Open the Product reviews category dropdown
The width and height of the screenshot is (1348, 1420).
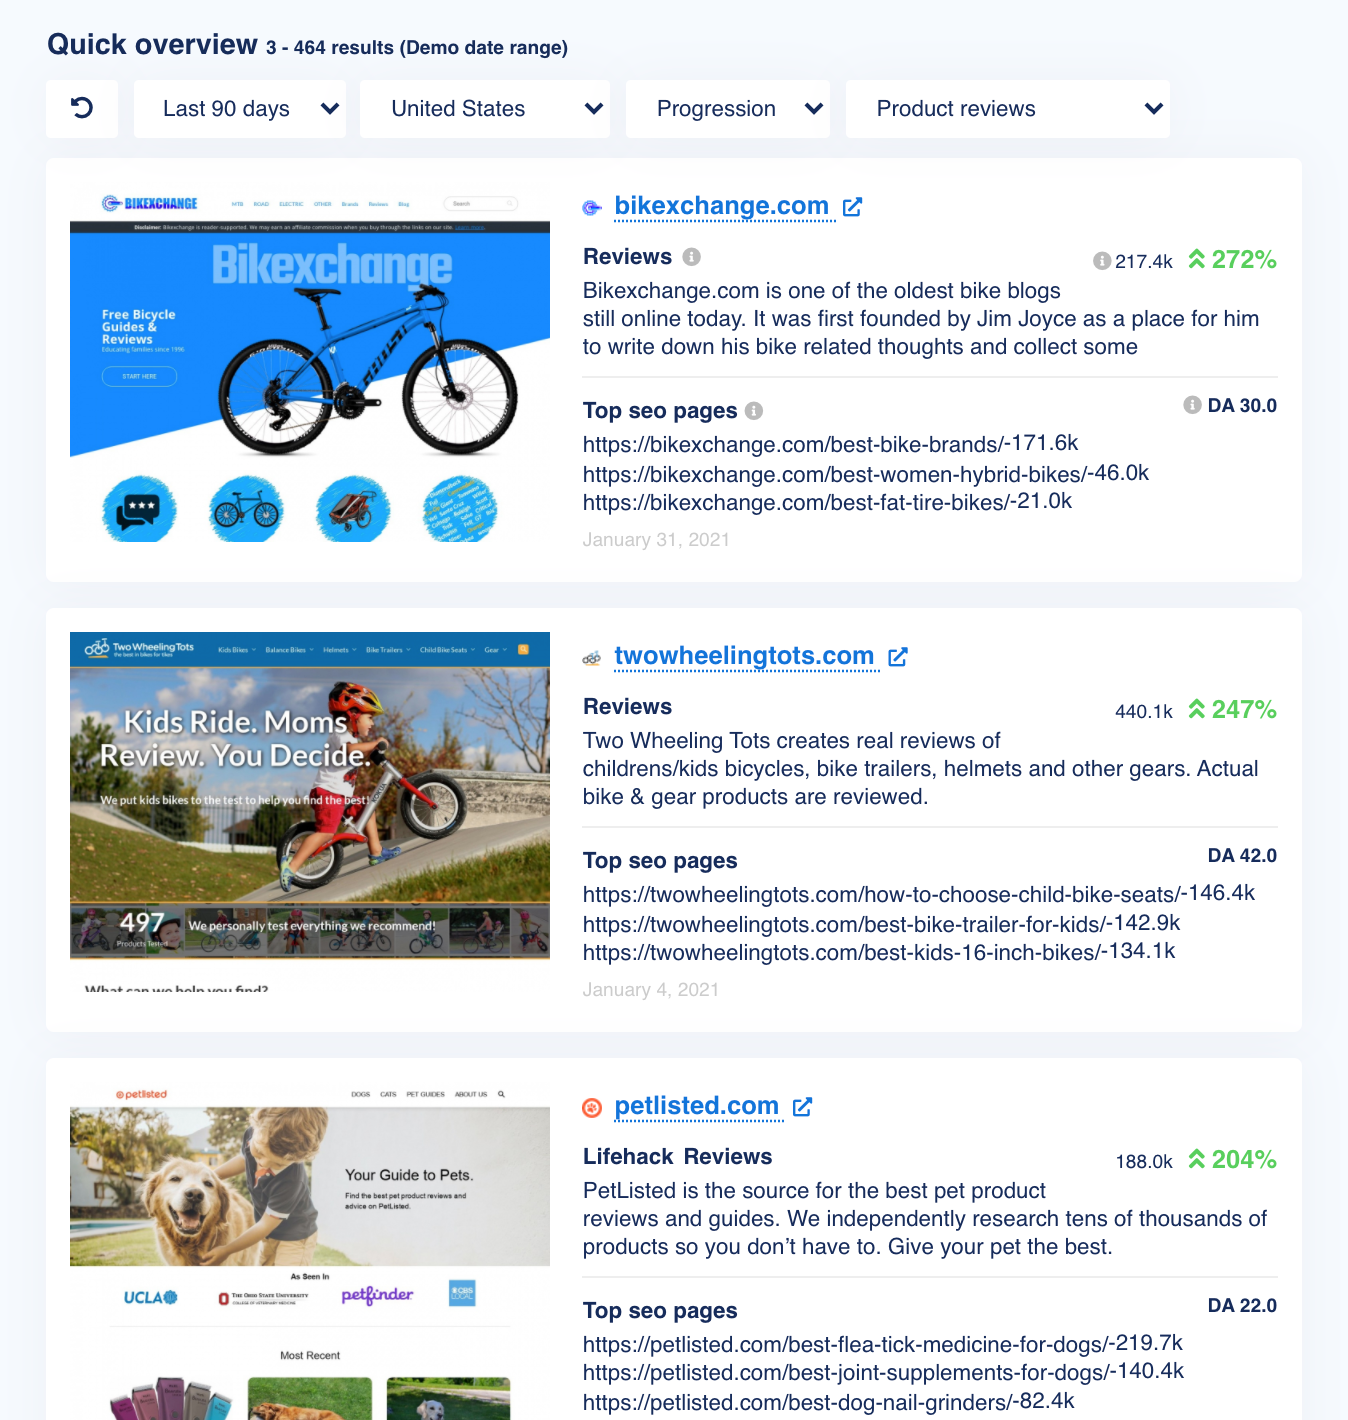1008,109
